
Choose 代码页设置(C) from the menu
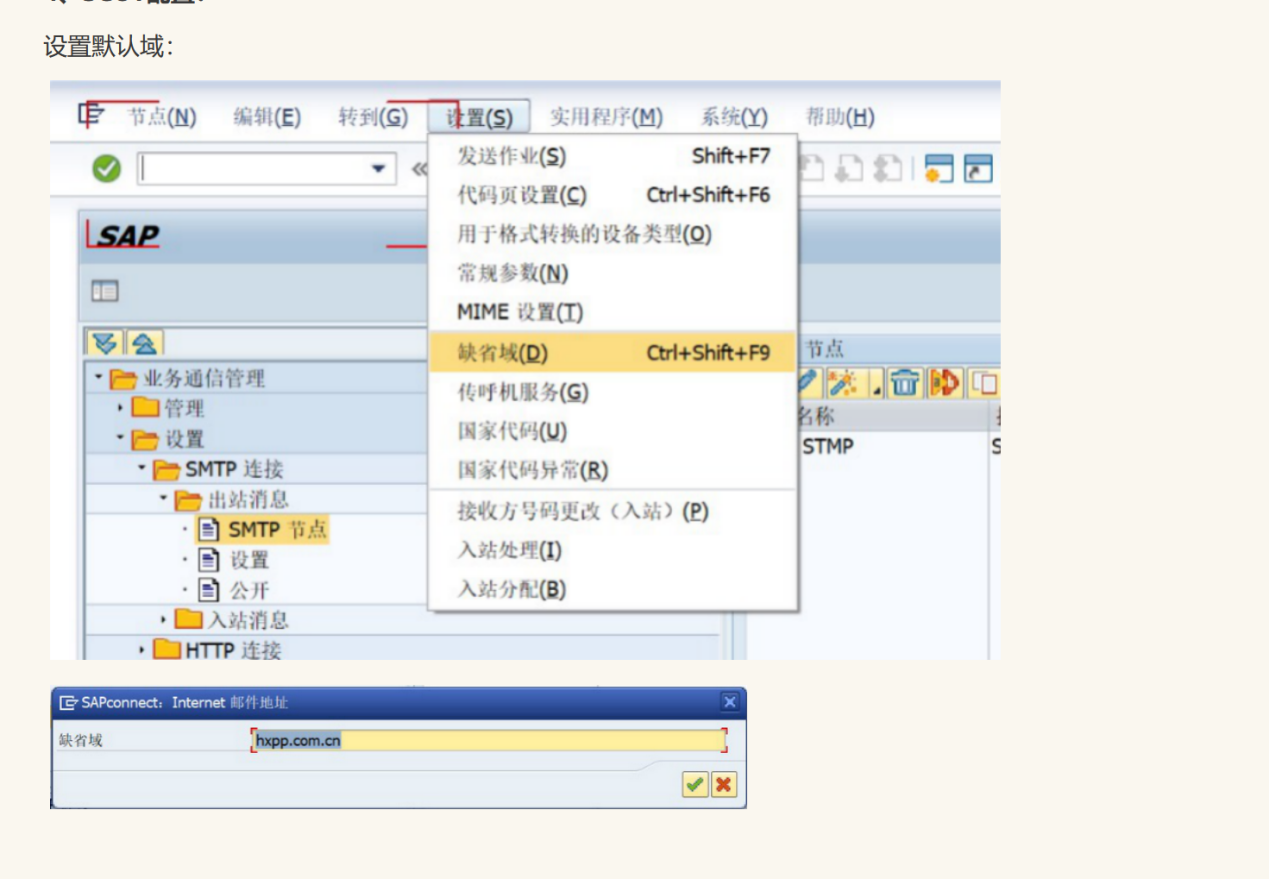click(613, 195)
